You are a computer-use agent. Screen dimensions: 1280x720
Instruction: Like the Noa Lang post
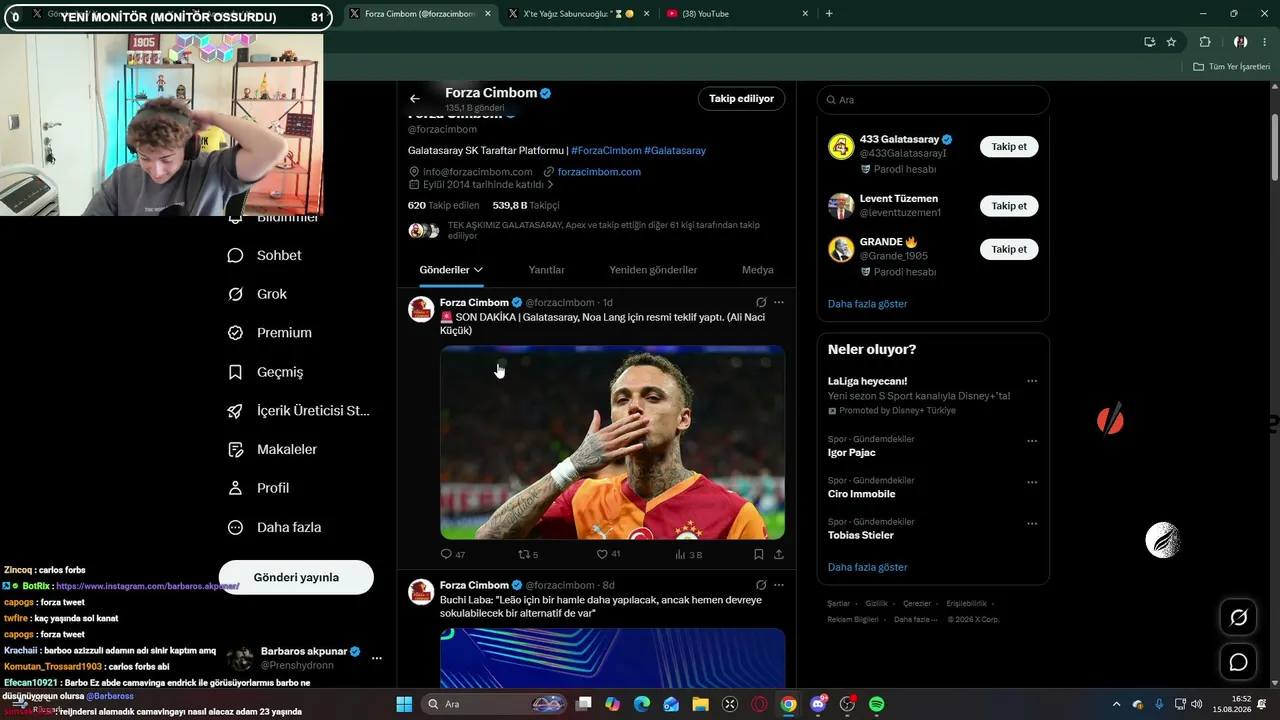[x=608, y=554]
